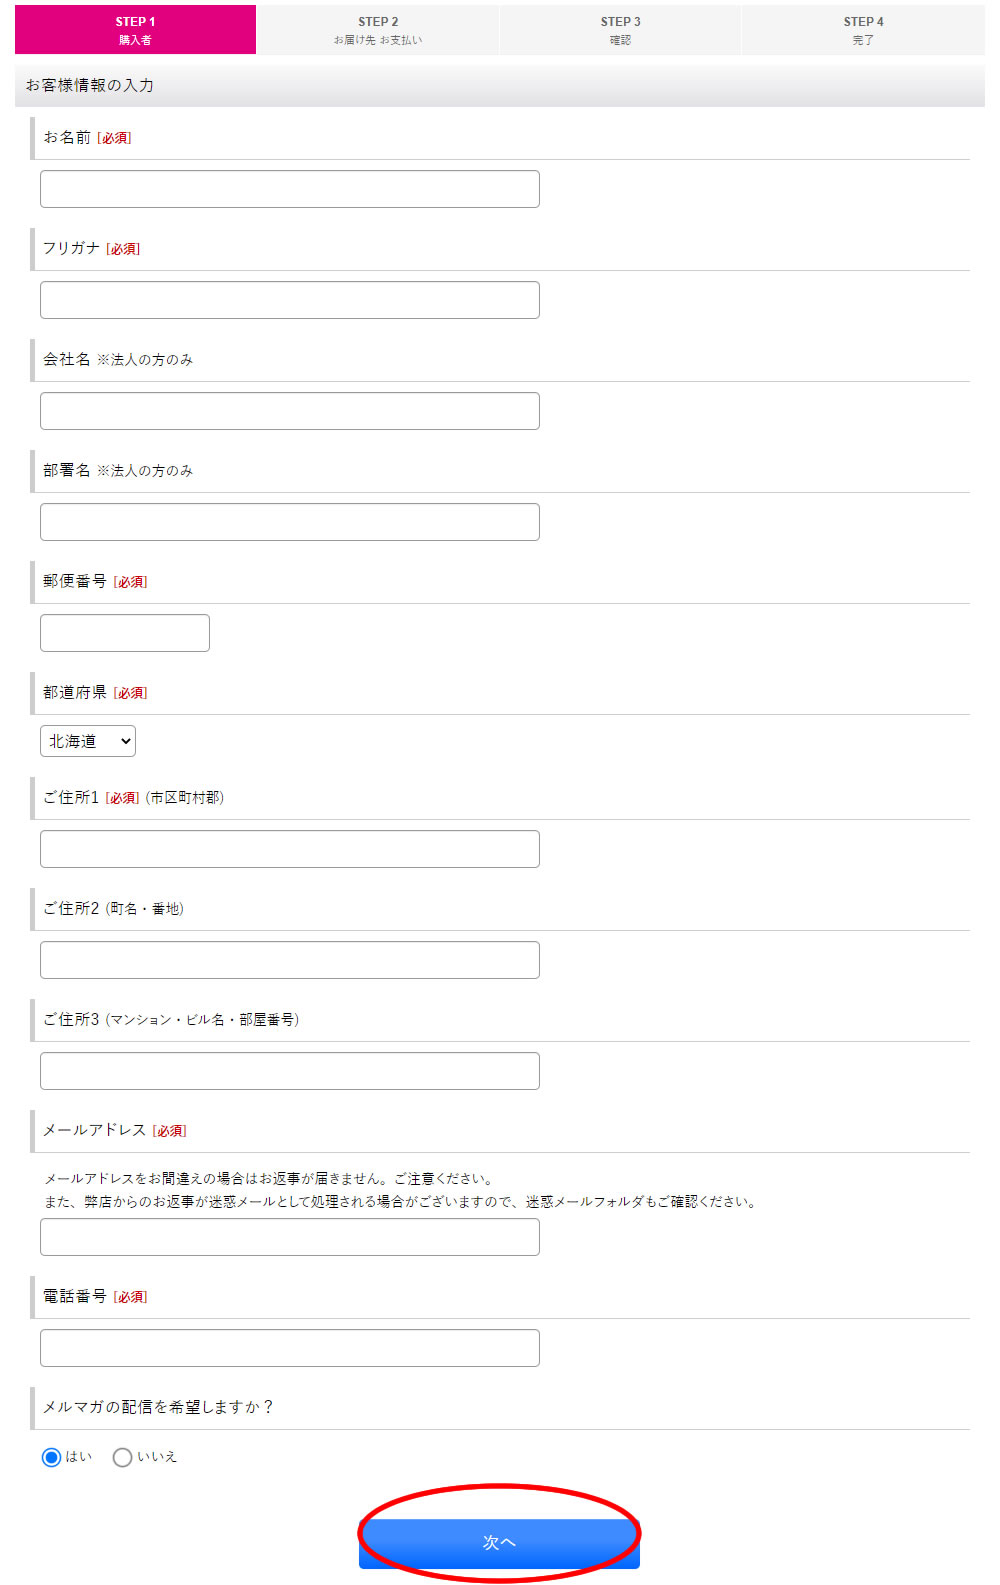Viewport: 1000px width, 1585px height.
Task: Switch to the STEP 2 お届け先 お支払い tab
Action: [x=379, y=29]
